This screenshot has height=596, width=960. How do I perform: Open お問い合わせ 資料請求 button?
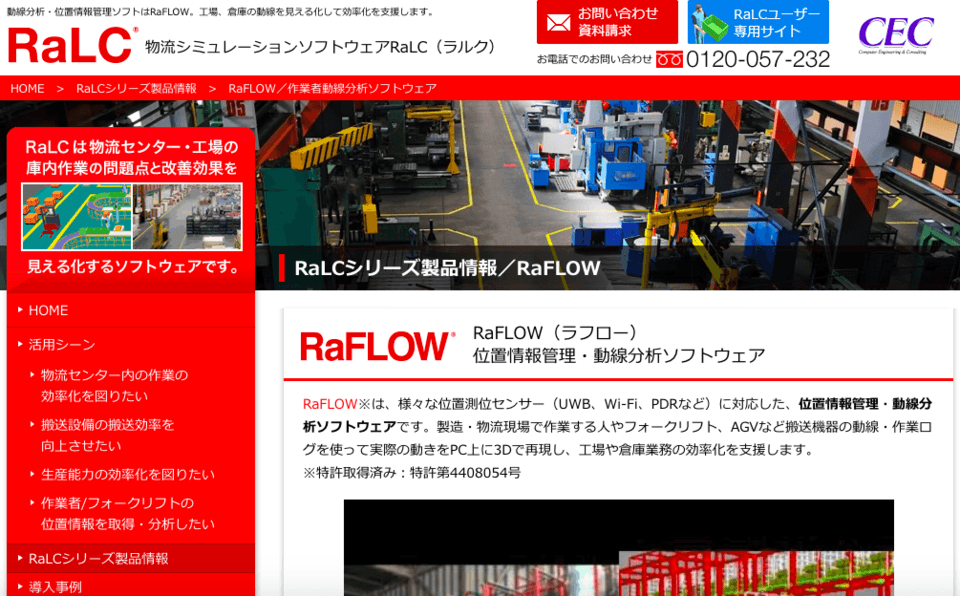607,22
